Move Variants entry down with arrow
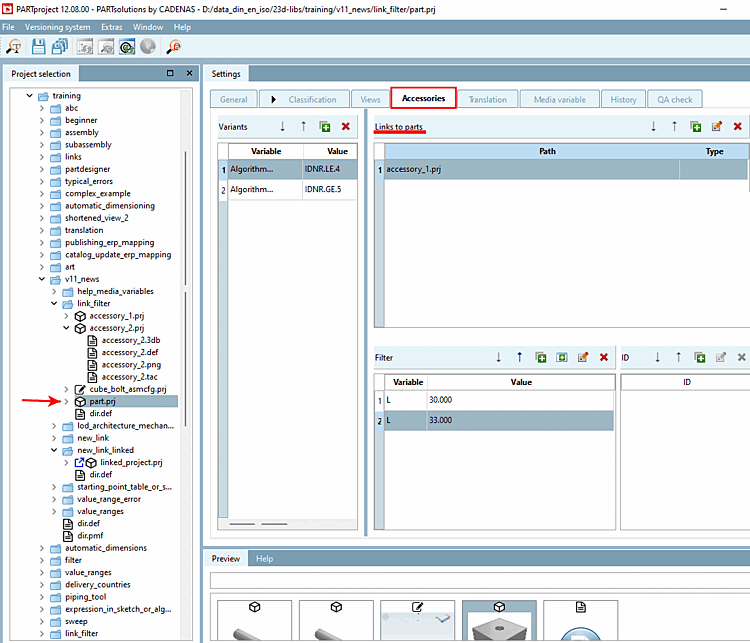This screenshot has width=750, height=643. 282,127
